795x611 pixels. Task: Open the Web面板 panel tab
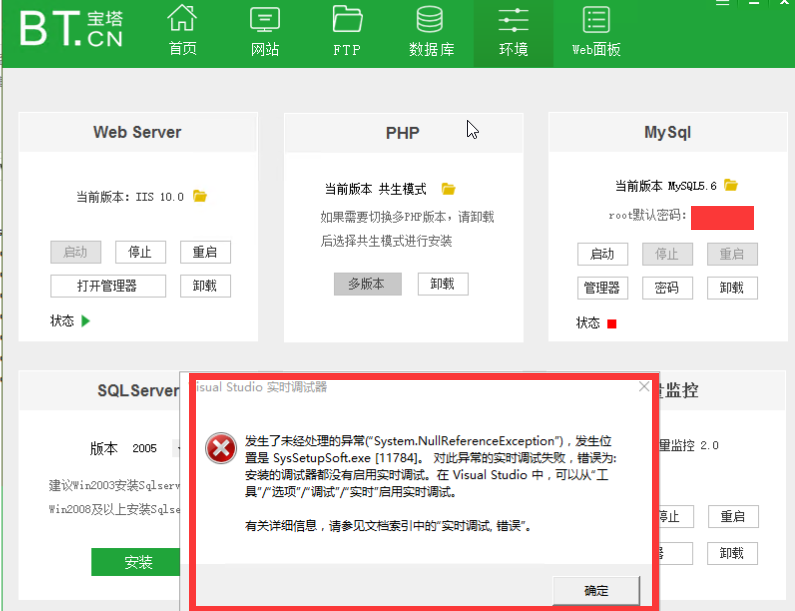[x=596, y=30]
